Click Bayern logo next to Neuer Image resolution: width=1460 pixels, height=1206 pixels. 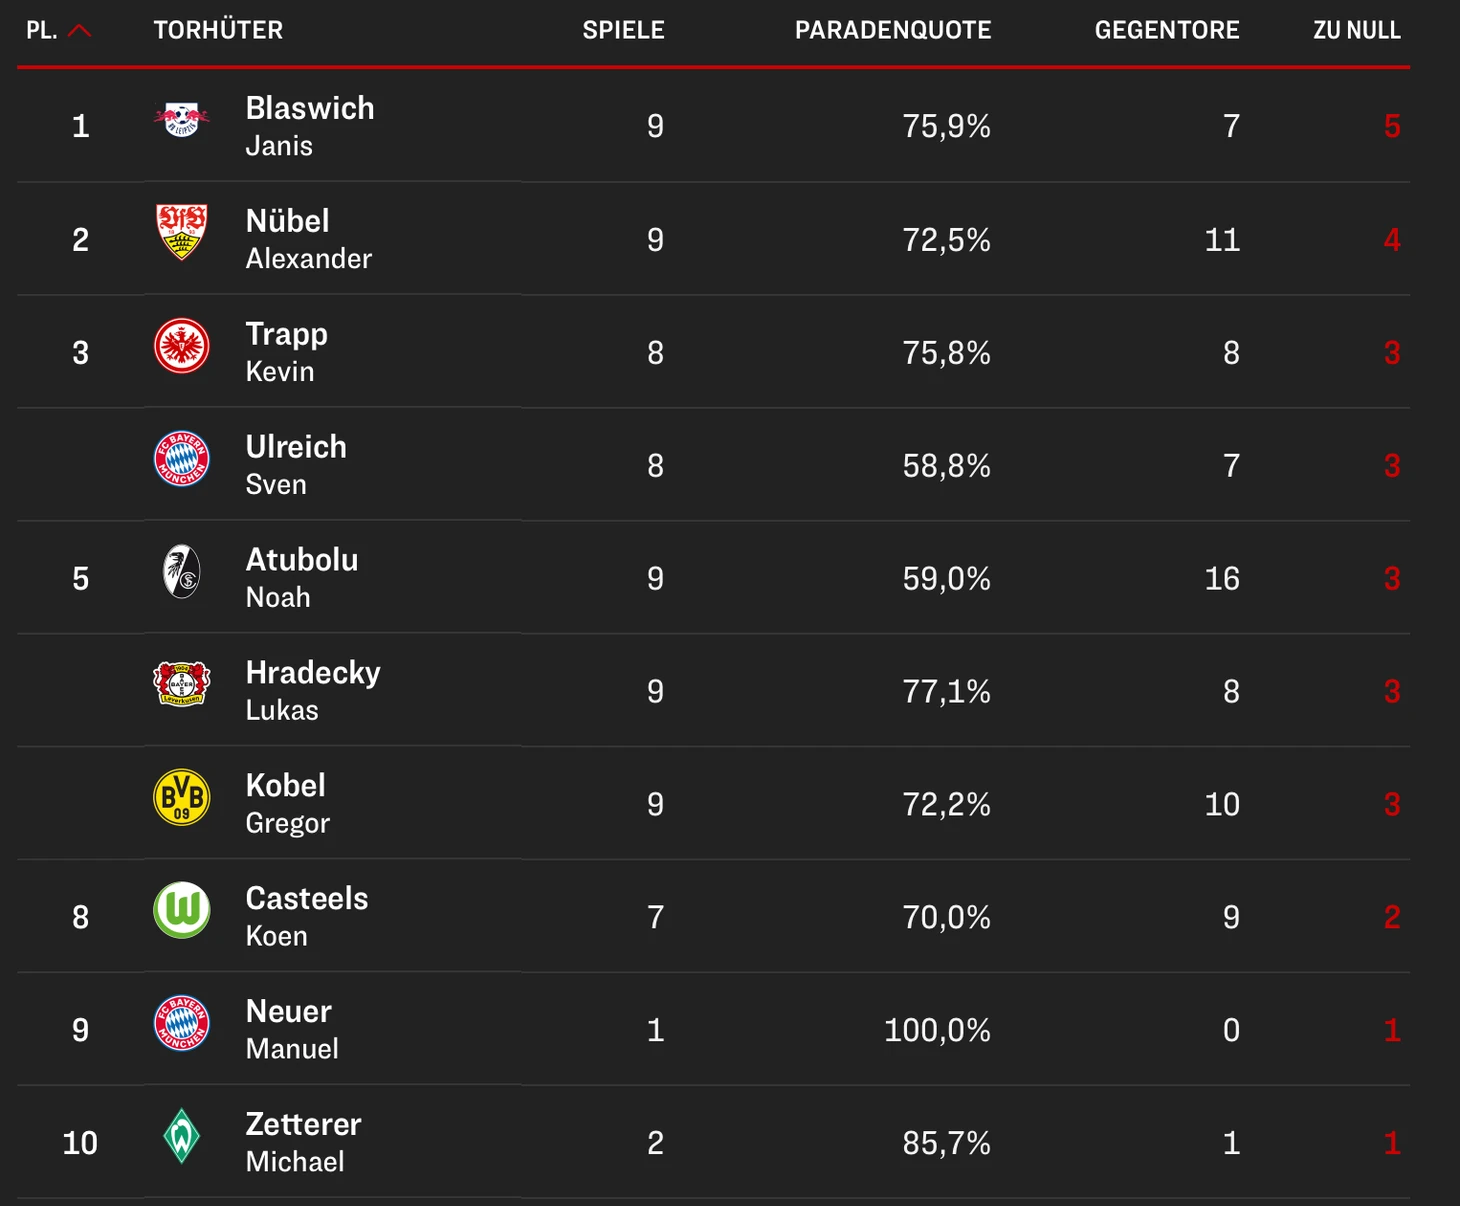point(181,1024)
